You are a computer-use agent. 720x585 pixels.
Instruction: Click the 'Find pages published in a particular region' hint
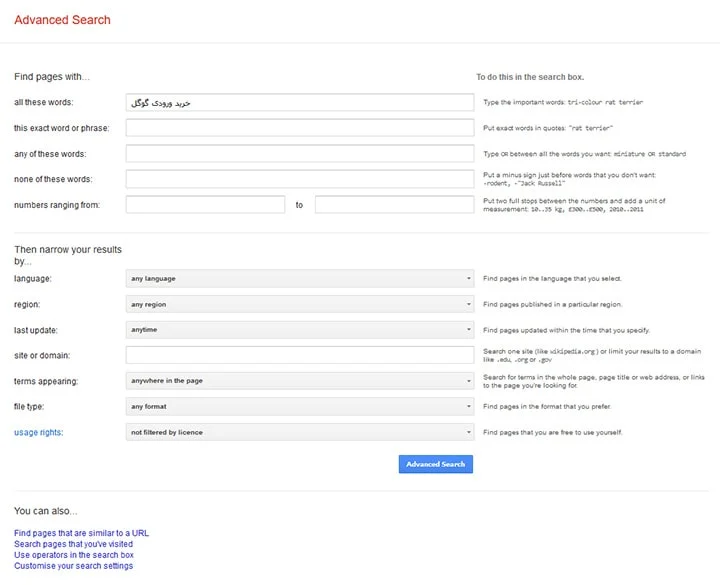[552, 304]
